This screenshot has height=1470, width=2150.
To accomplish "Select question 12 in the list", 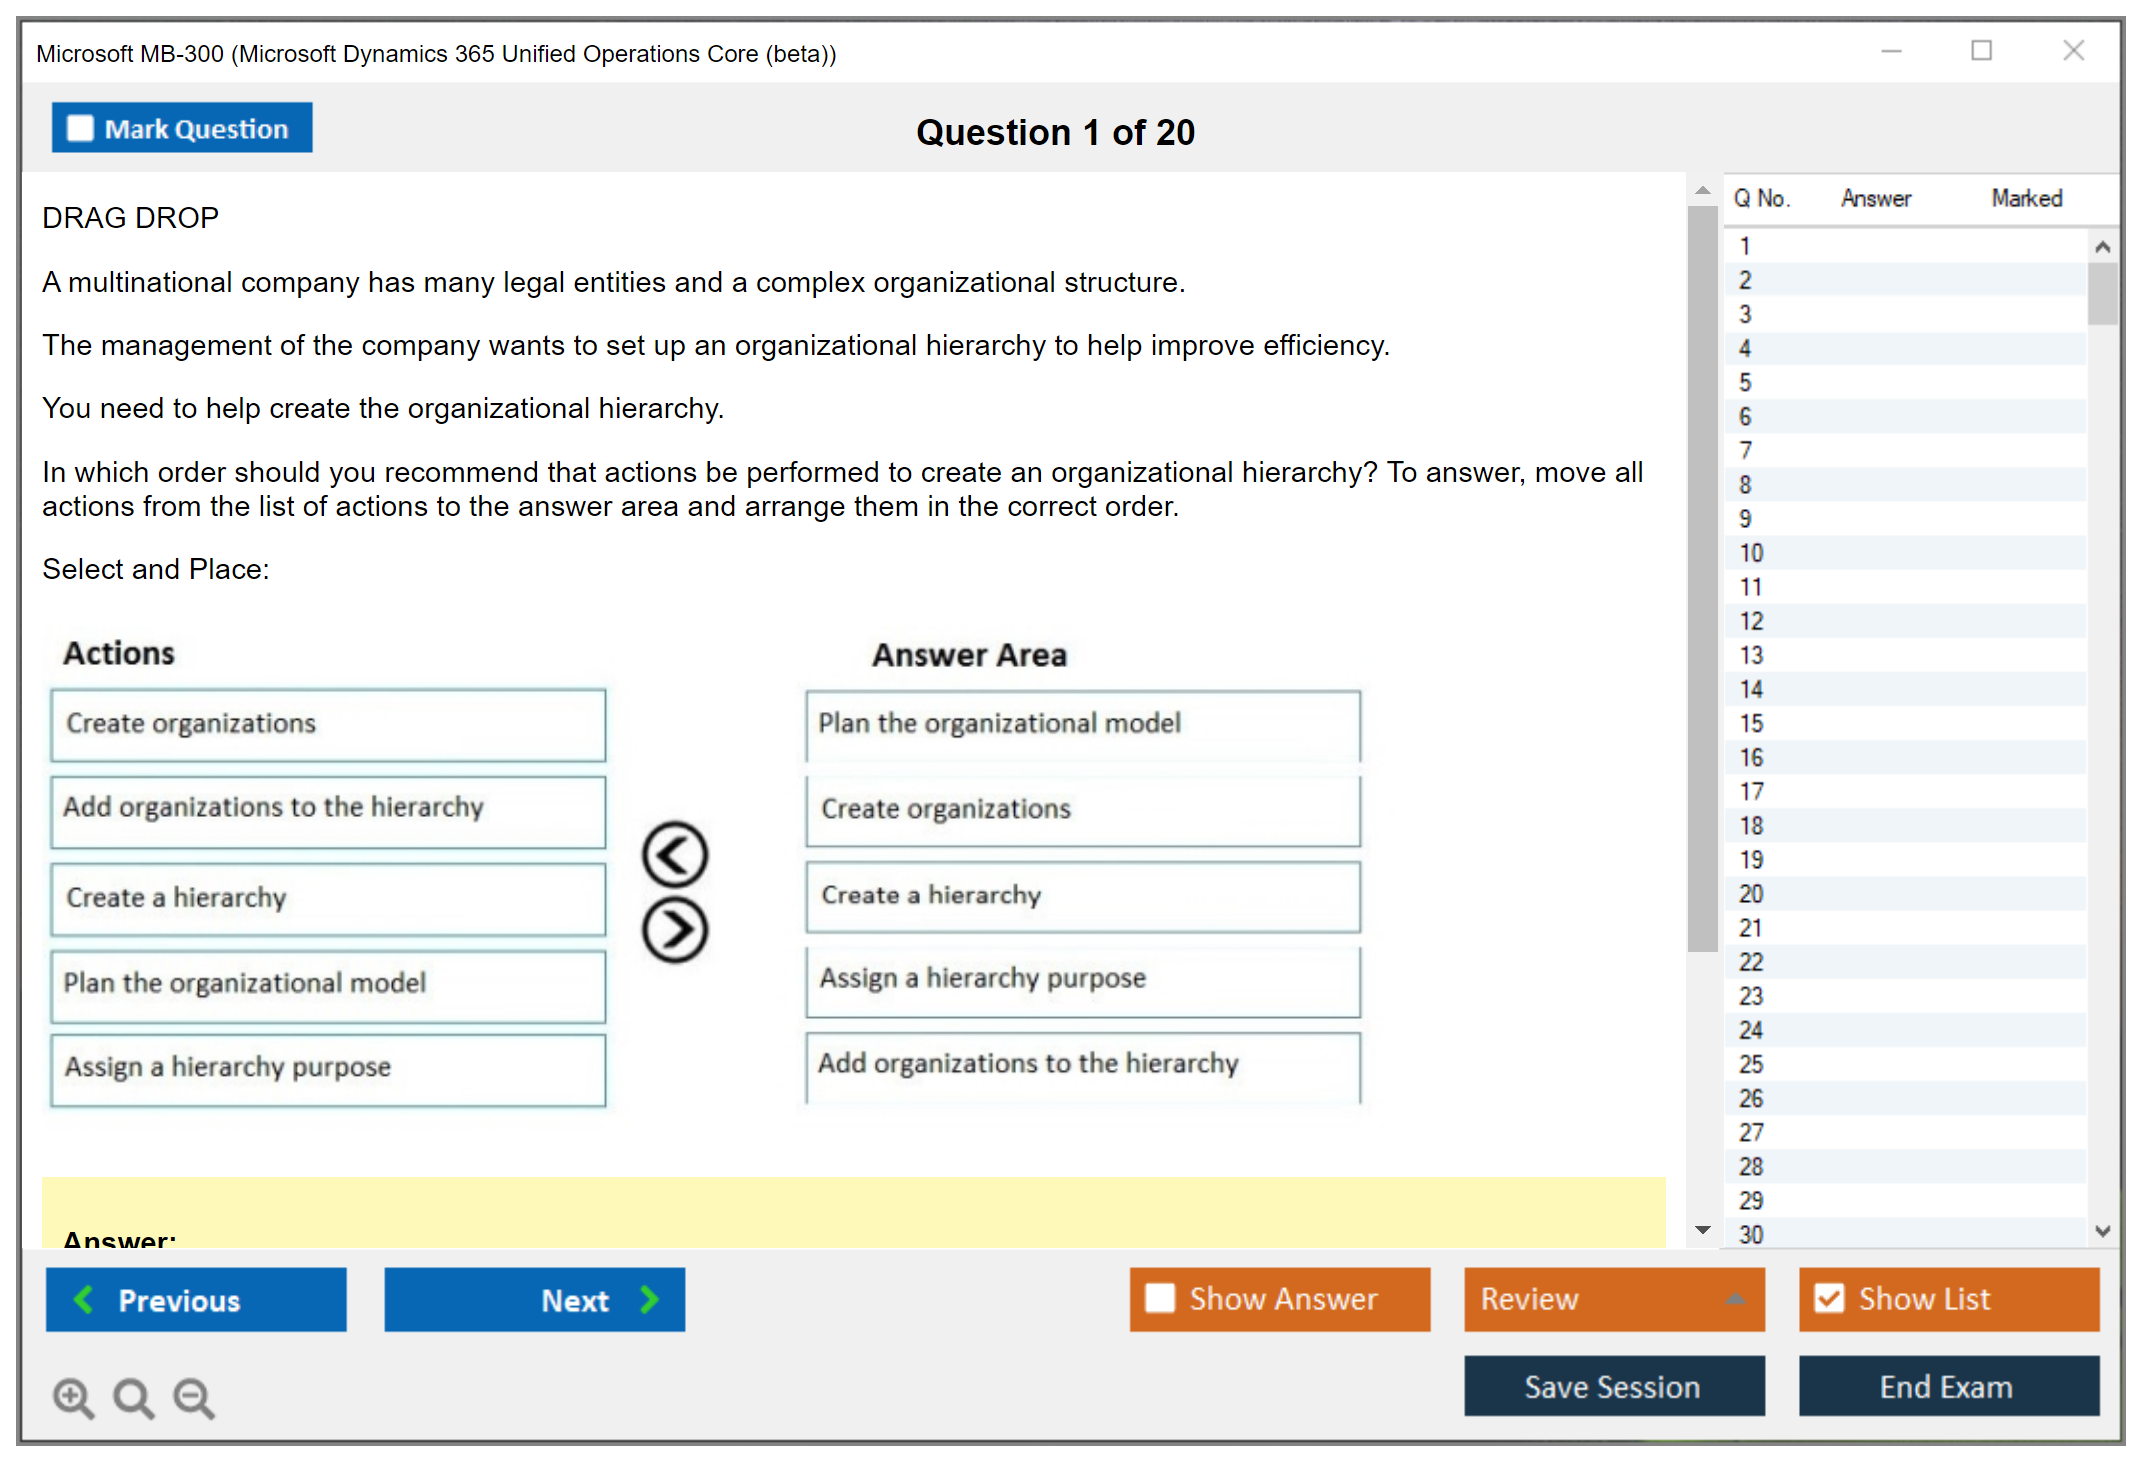I will [x=1751, y=621].
